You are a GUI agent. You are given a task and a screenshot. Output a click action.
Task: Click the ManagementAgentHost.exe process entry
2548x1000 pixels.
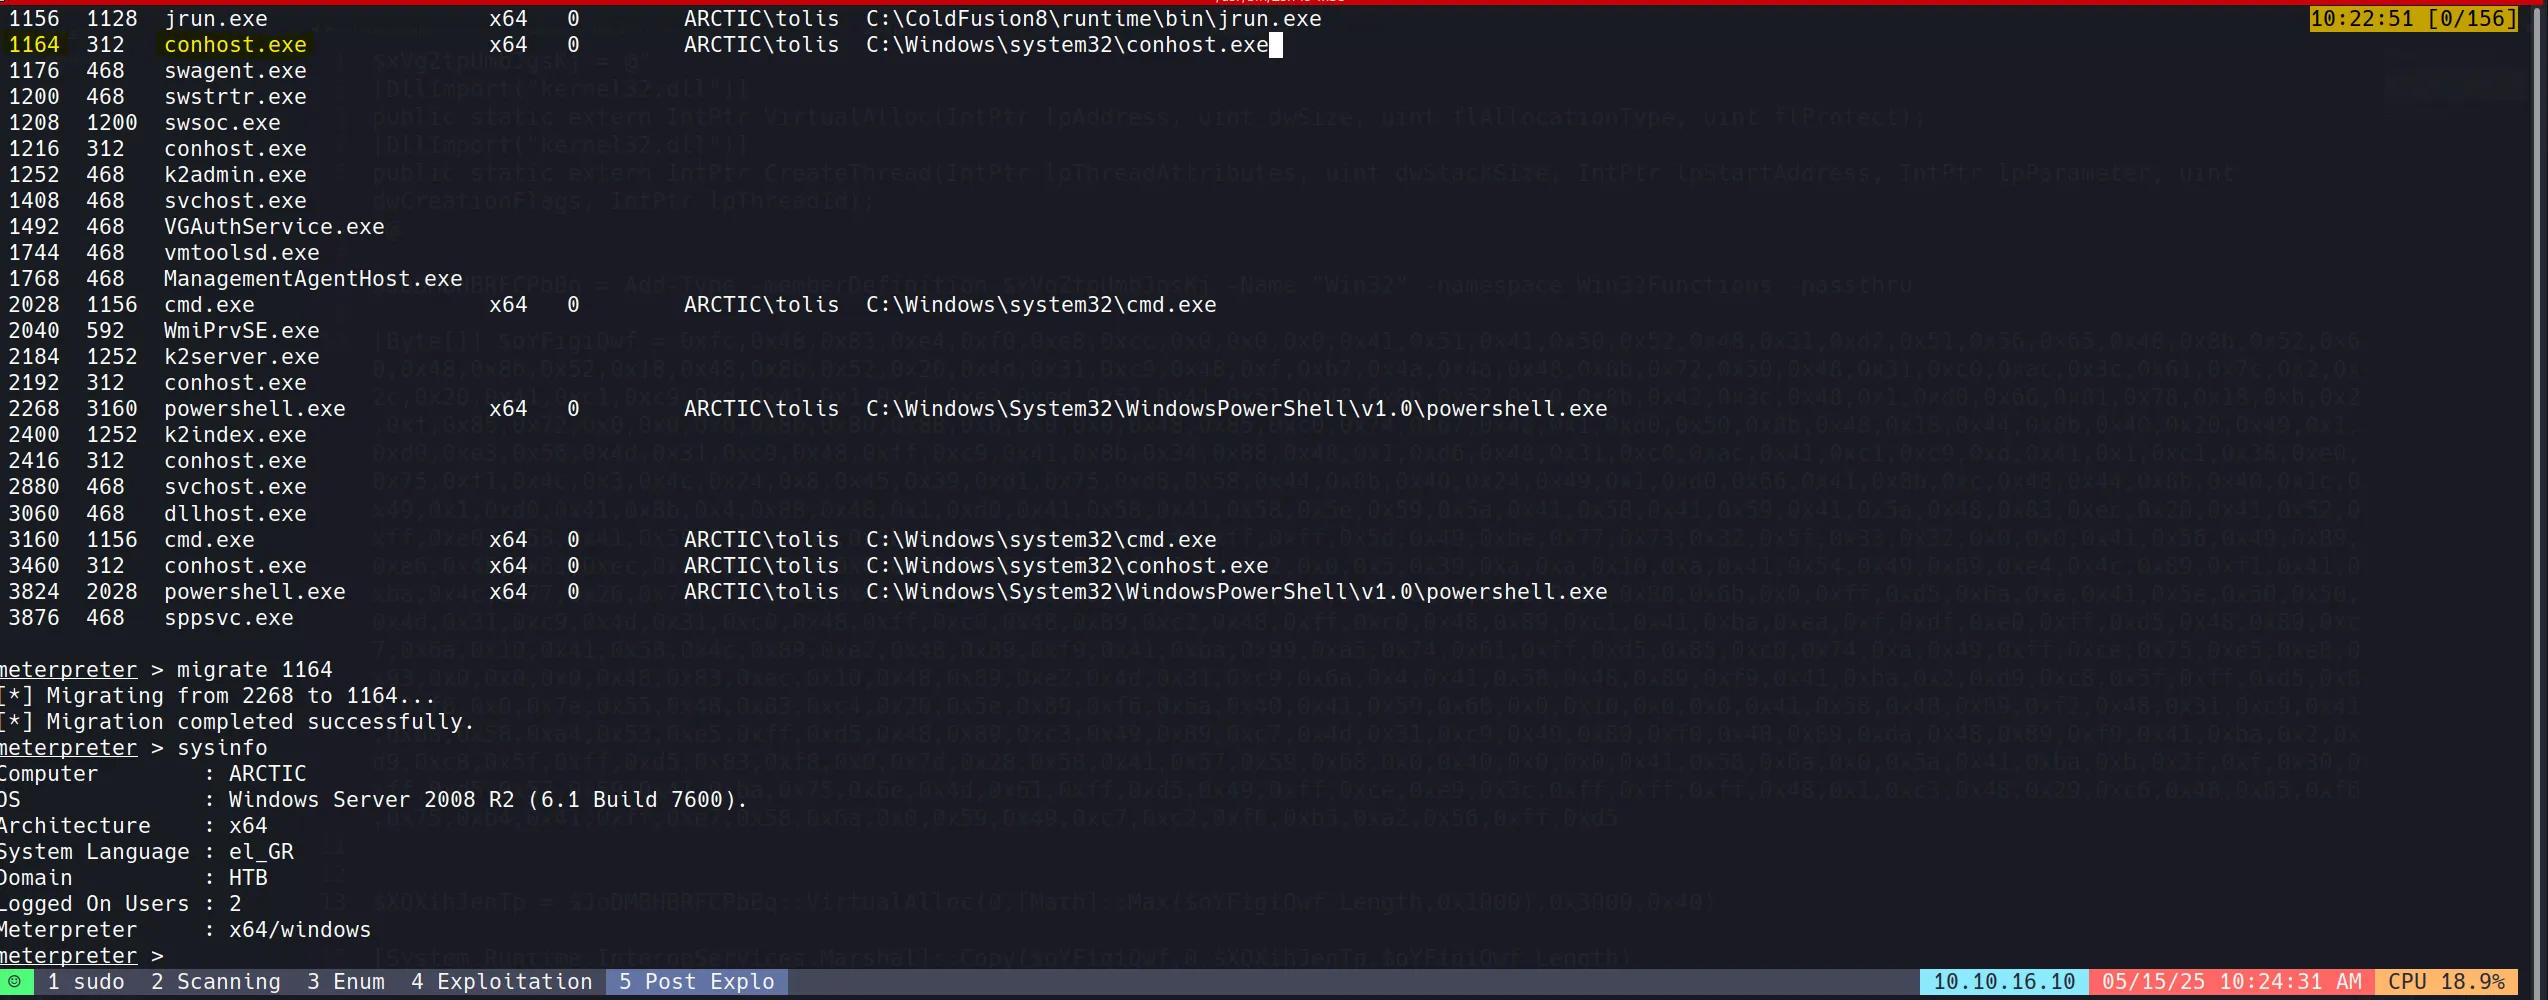click(313, 279)
